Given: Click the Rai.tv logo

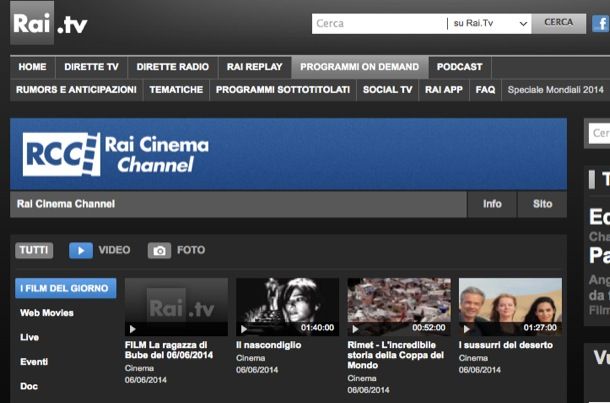Looking at the screenshot, I should tap(49, 23).
